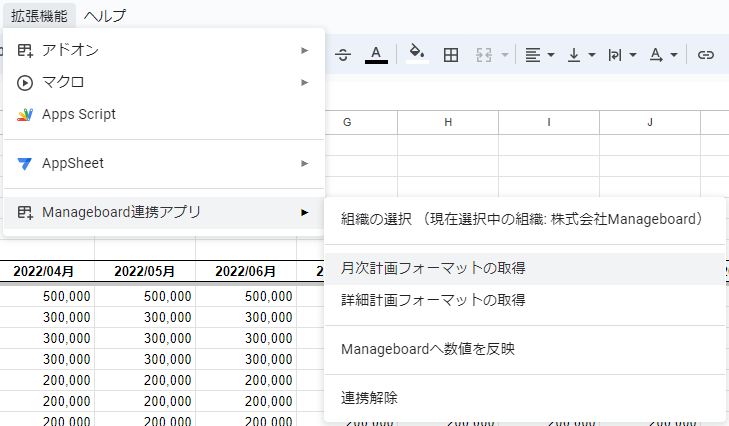
Task: Click 連携解除 entry
Action: click(524, 398)
